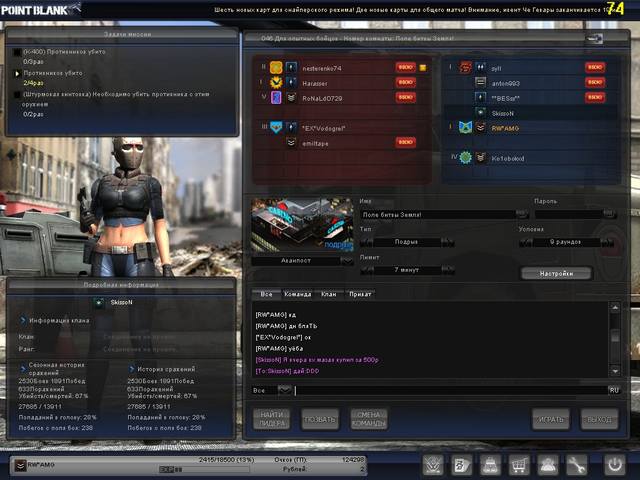Toggle the ready badge on syll row
Screen dimensions: 640x480
click(595, 67)
